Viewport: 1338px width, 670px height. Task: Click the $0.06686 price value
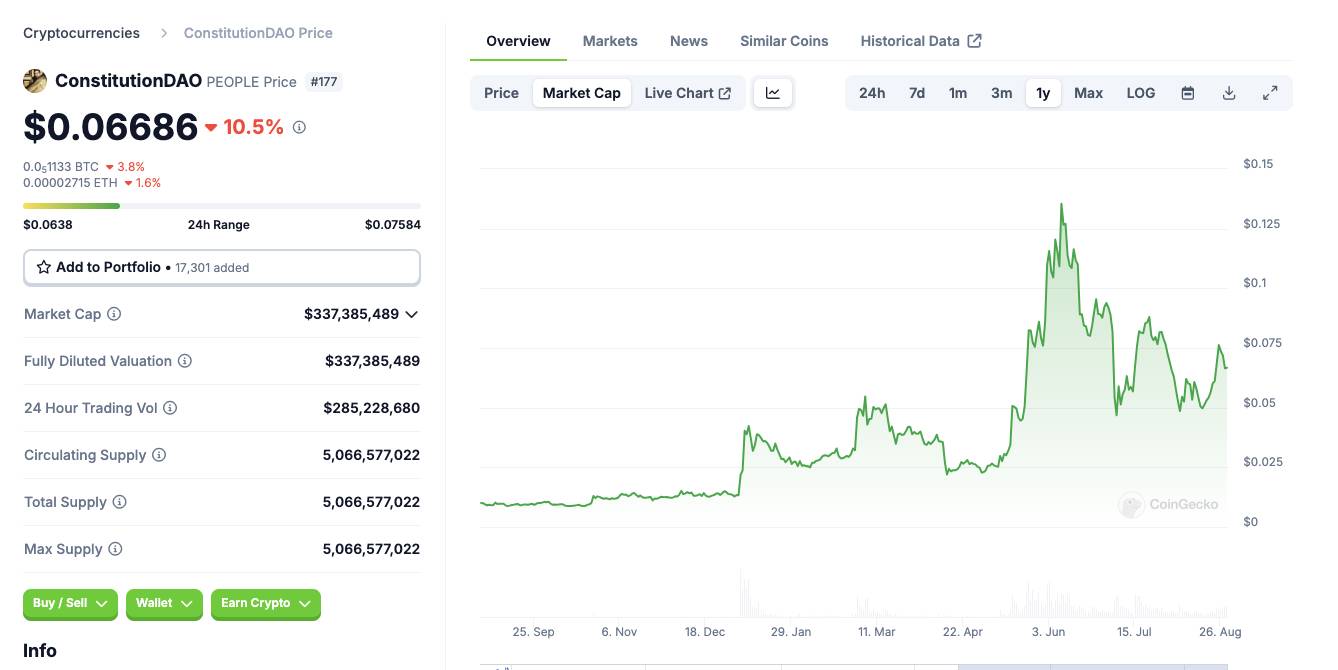[111, 127]
